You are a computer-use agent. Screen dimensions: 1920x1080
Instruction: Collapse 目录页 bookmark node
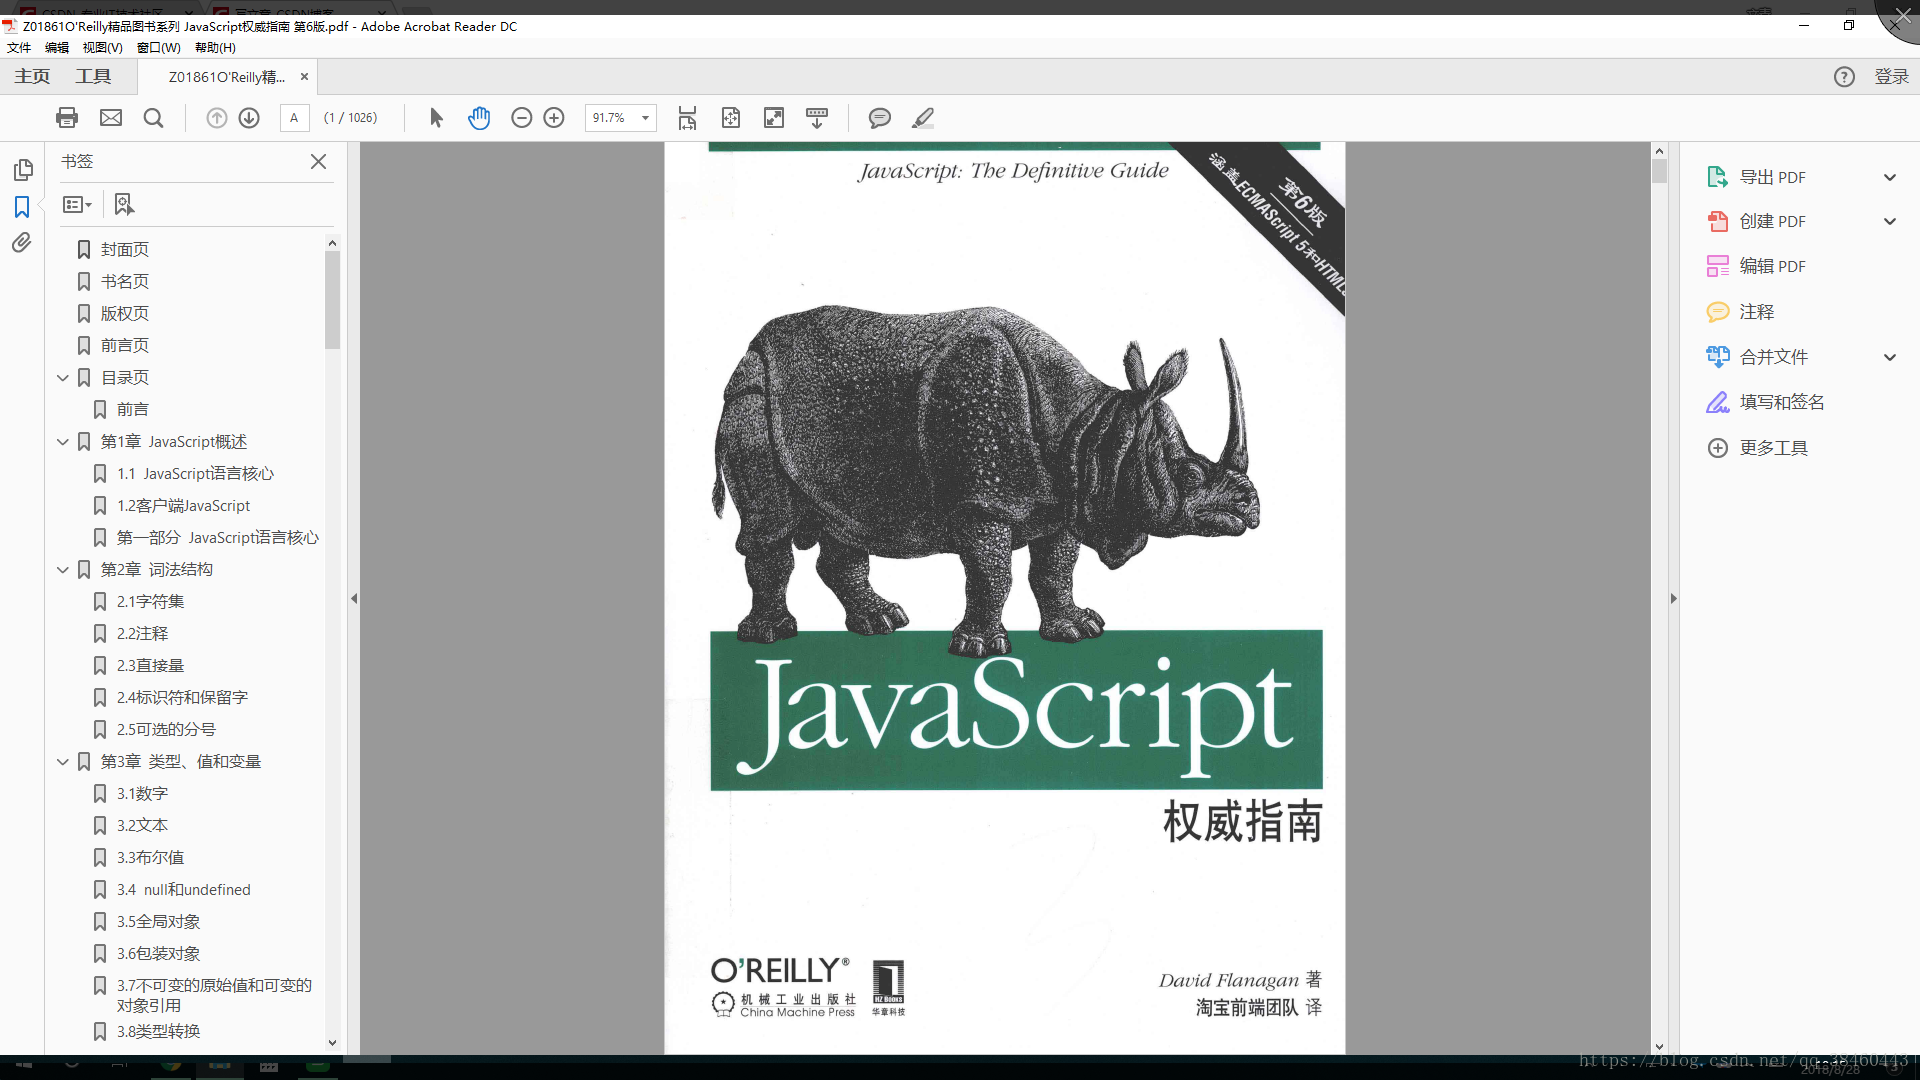coord(63,377)
